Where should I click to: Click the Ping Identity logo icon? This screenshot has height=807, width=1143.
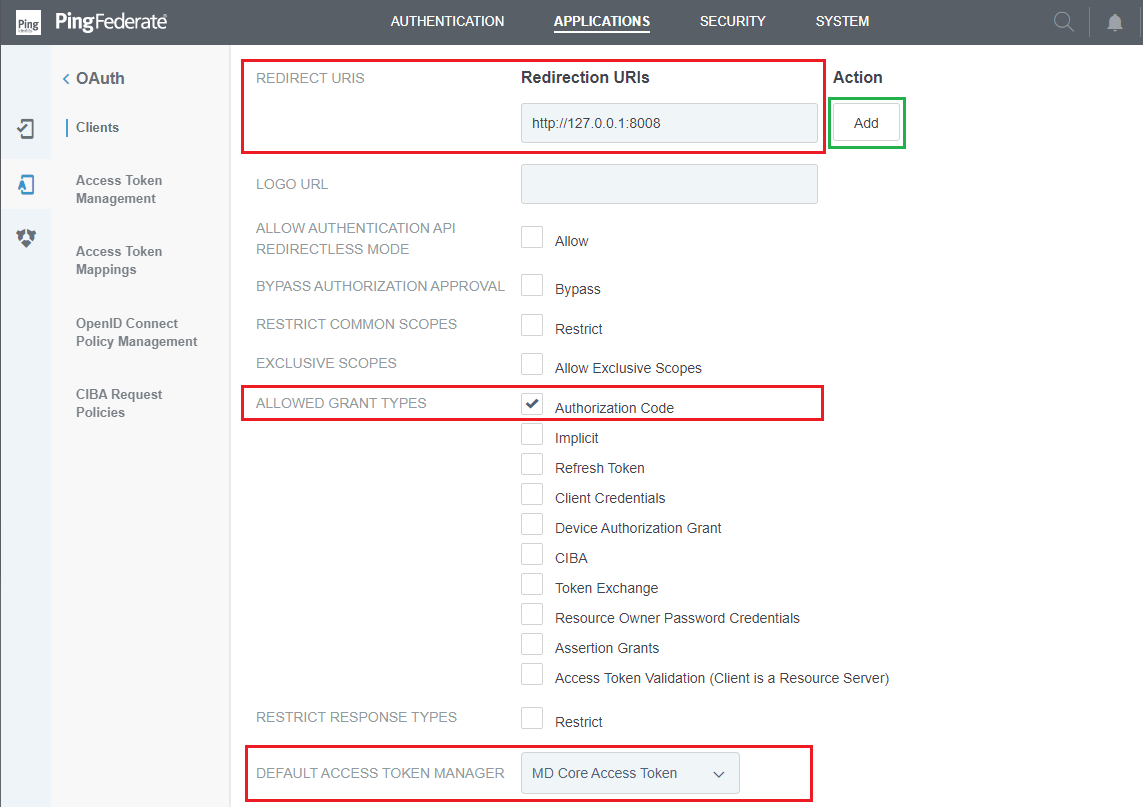point(28,23)
